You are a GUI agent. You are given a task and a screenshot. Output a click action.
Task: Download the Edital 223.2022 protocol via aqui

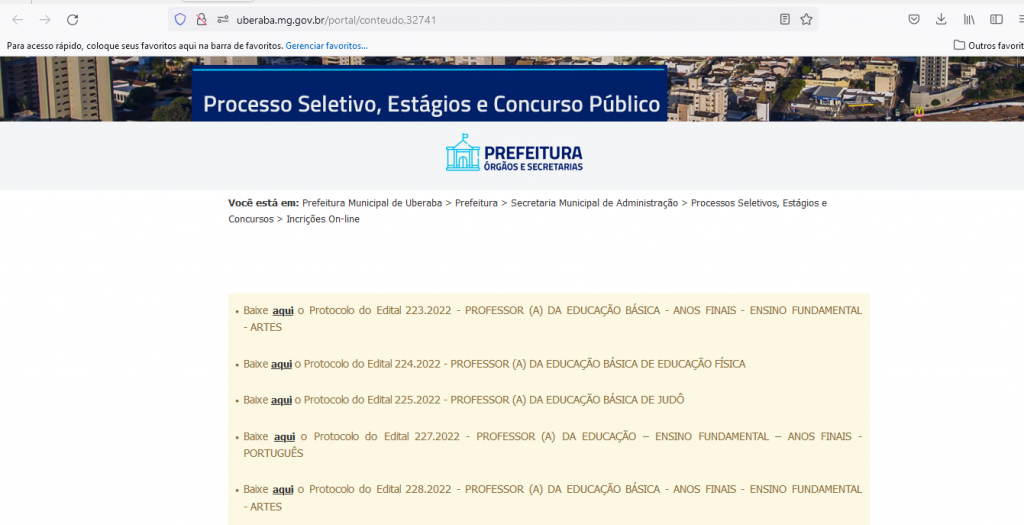pos(283,311)
